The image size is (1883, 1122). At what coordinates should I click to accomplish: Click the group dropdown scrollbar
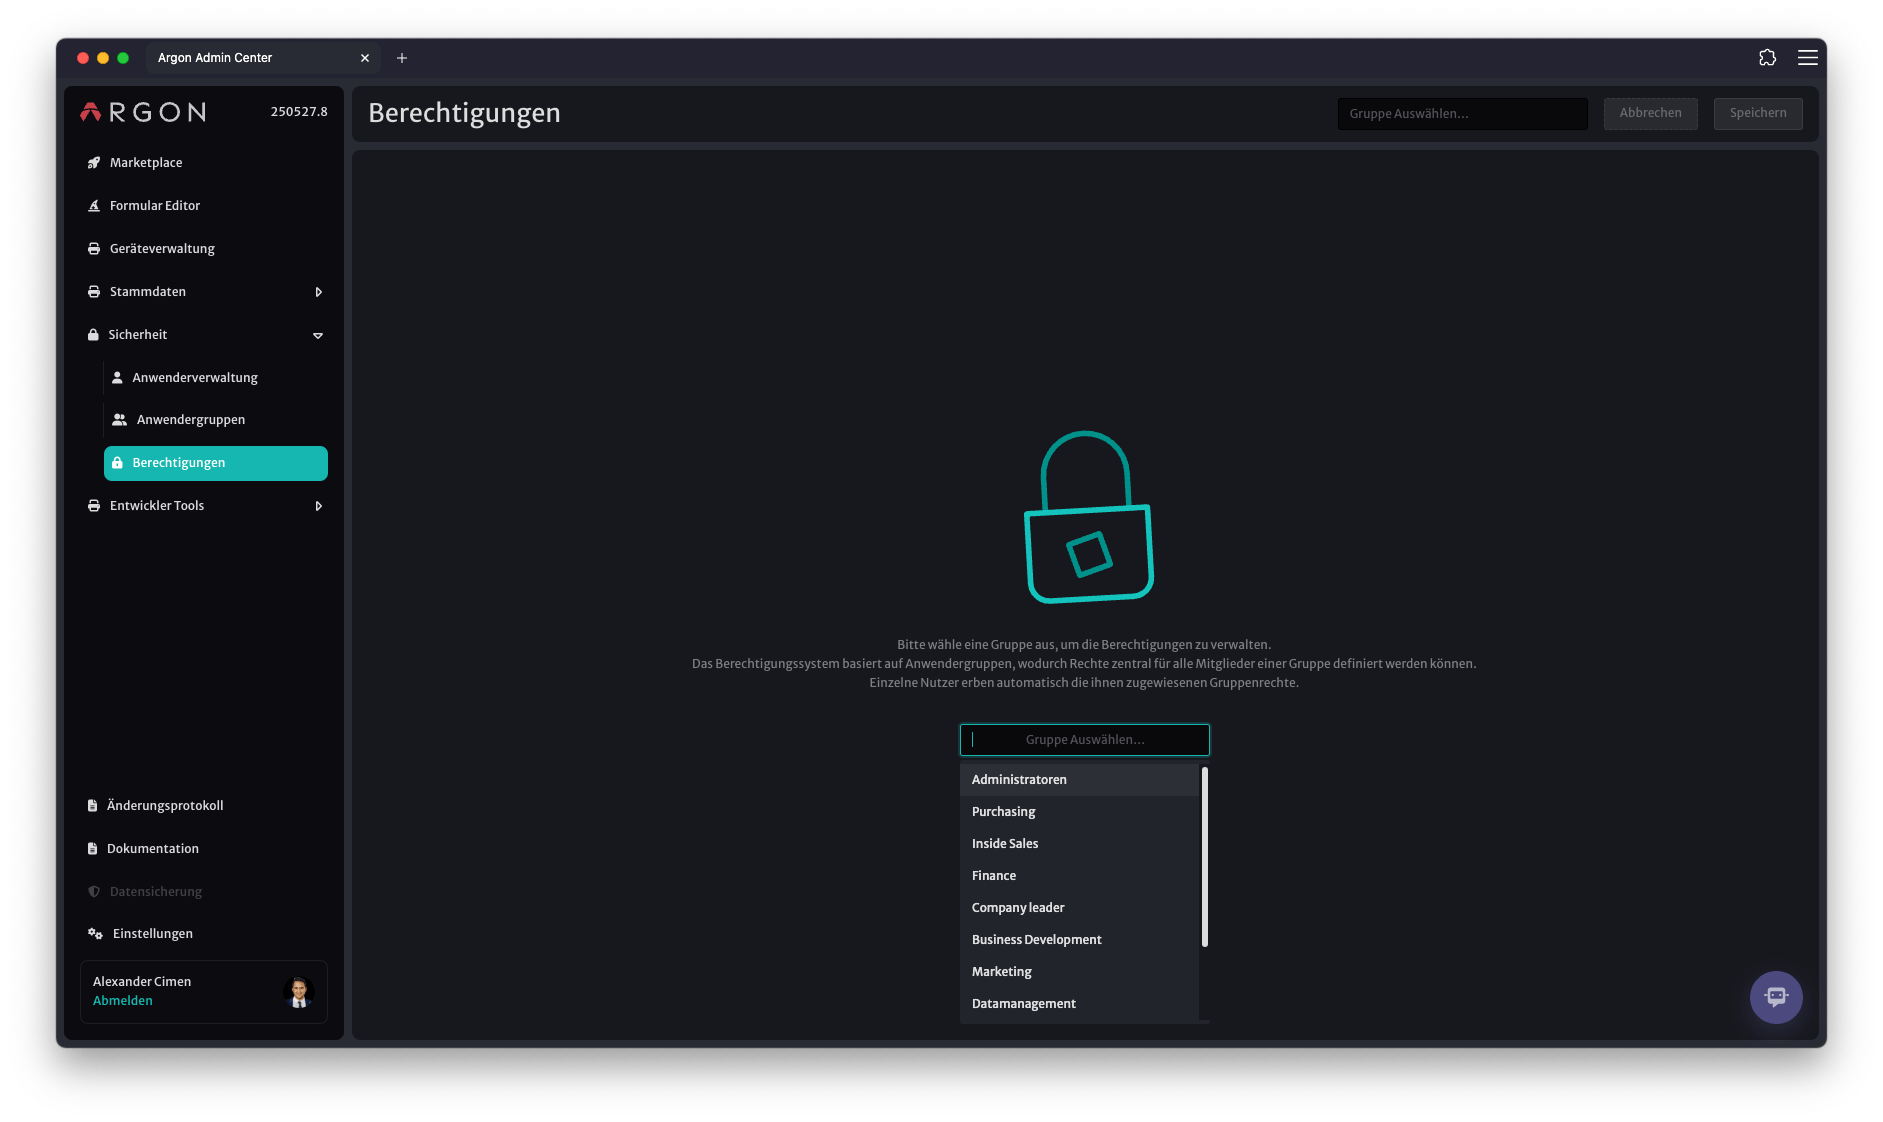pyautogui.click(x=1204, y=857)
